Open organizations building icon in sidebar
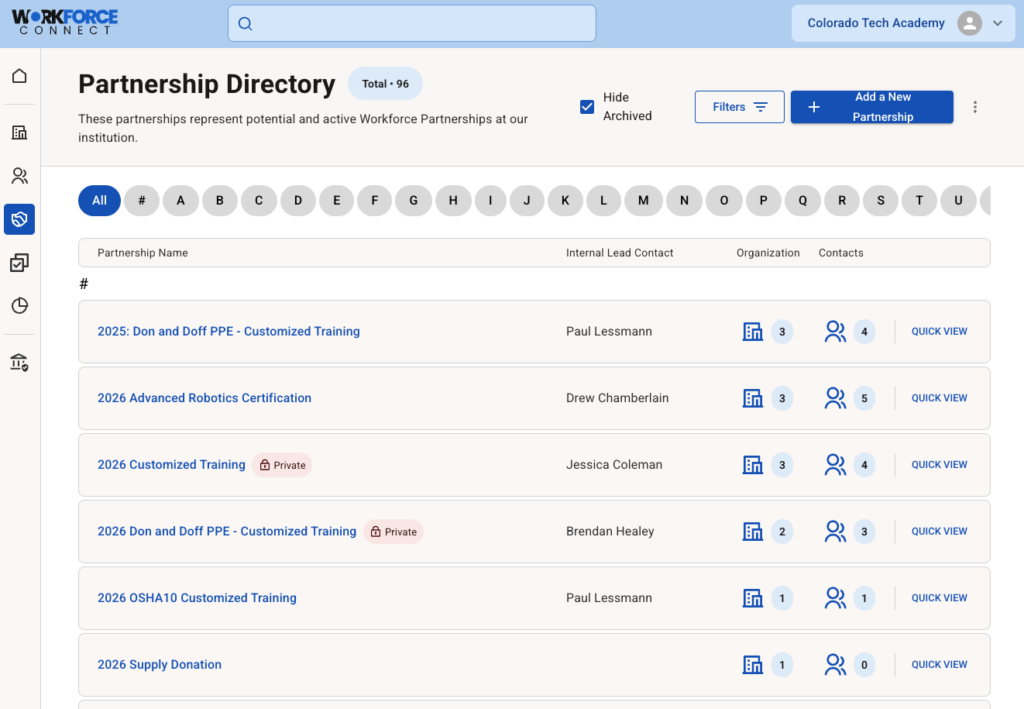 (x=19, y=132)
